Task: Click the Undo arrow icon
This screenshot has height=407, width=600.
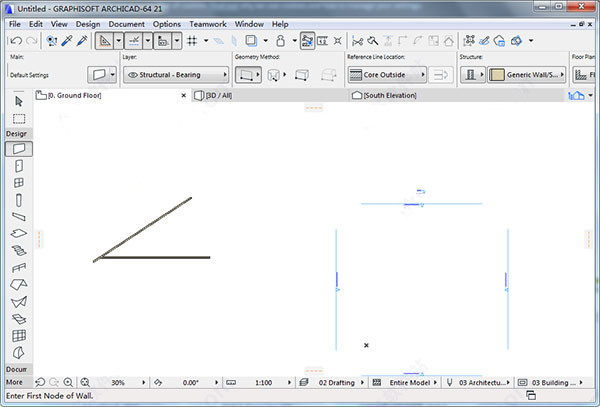Action: click(16, 41)
